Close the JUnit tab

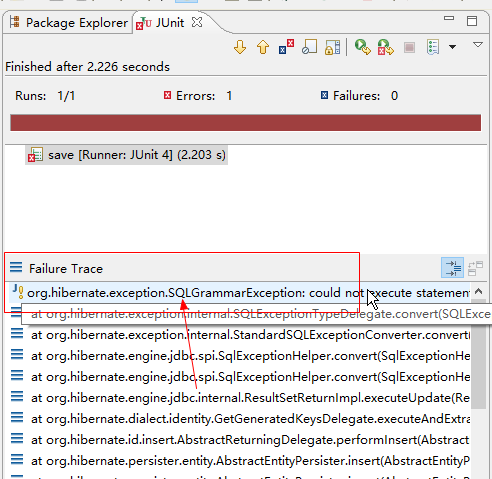coord(197,22)
